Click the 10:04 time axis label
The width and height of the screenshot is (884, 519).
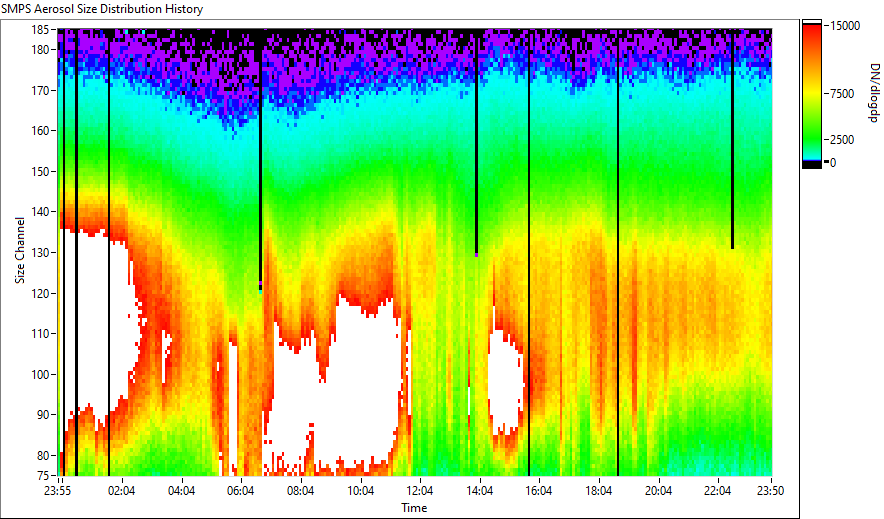tap(360, 491)
